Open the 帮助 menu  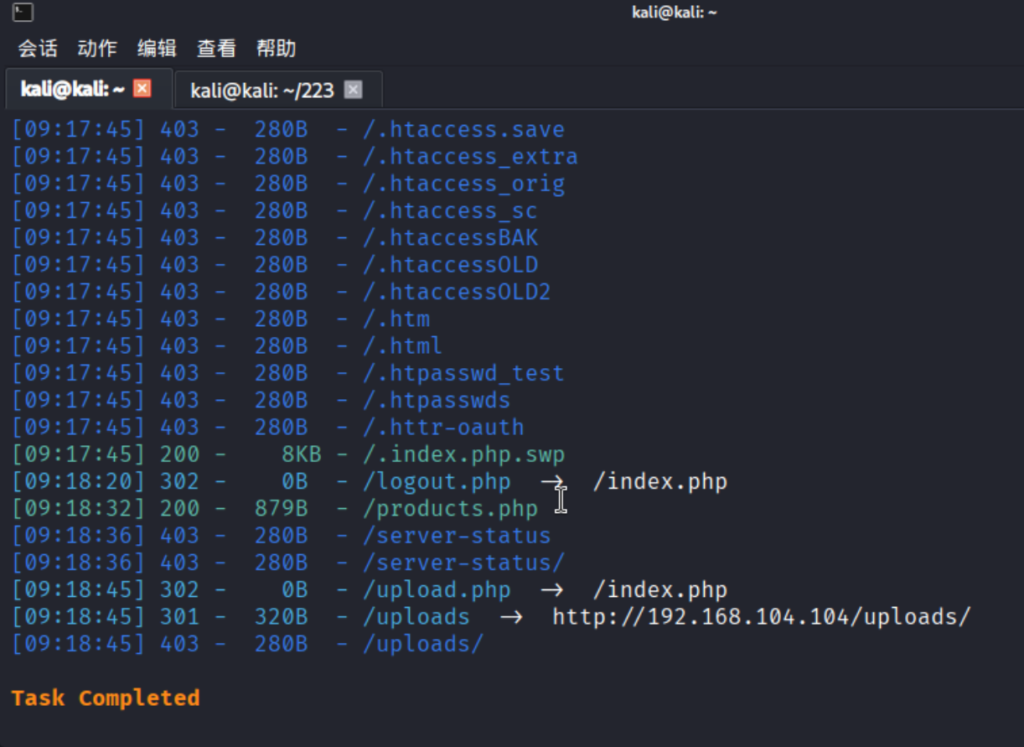pos(277,48)
